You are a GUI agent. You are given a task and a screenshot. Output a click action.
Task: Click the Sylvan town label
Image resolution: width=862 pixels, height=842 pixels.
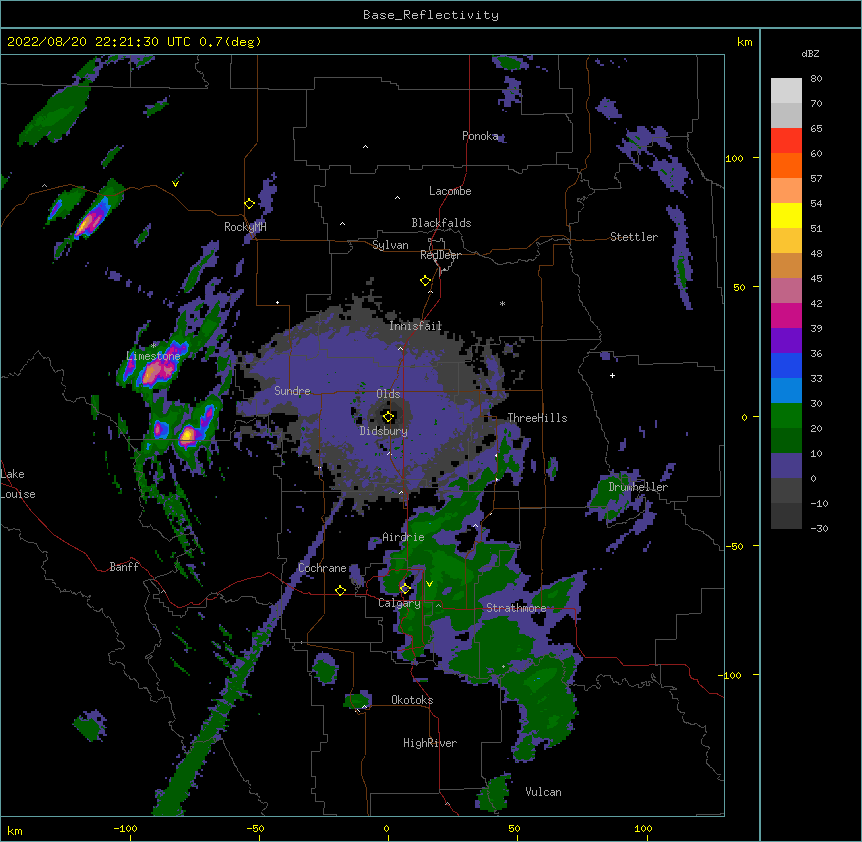click(390, 245)
